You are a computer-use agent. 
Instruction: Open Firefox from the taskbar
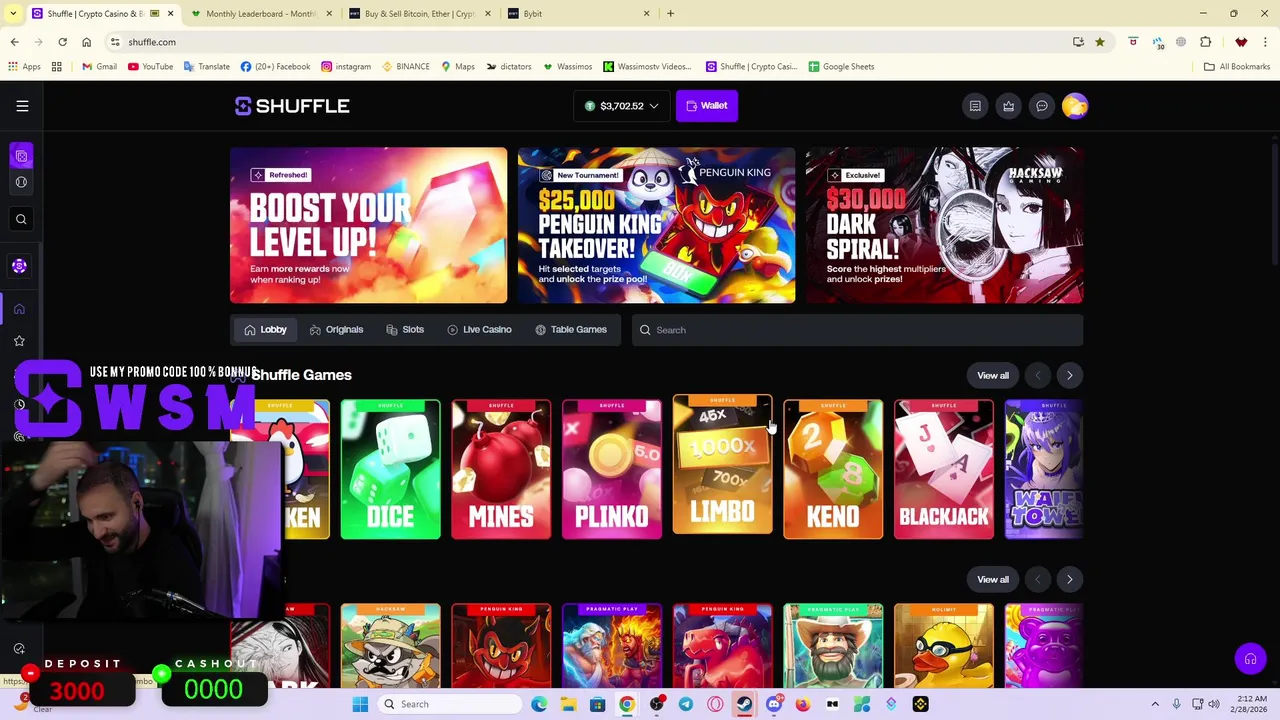click(x=802, y=704)
